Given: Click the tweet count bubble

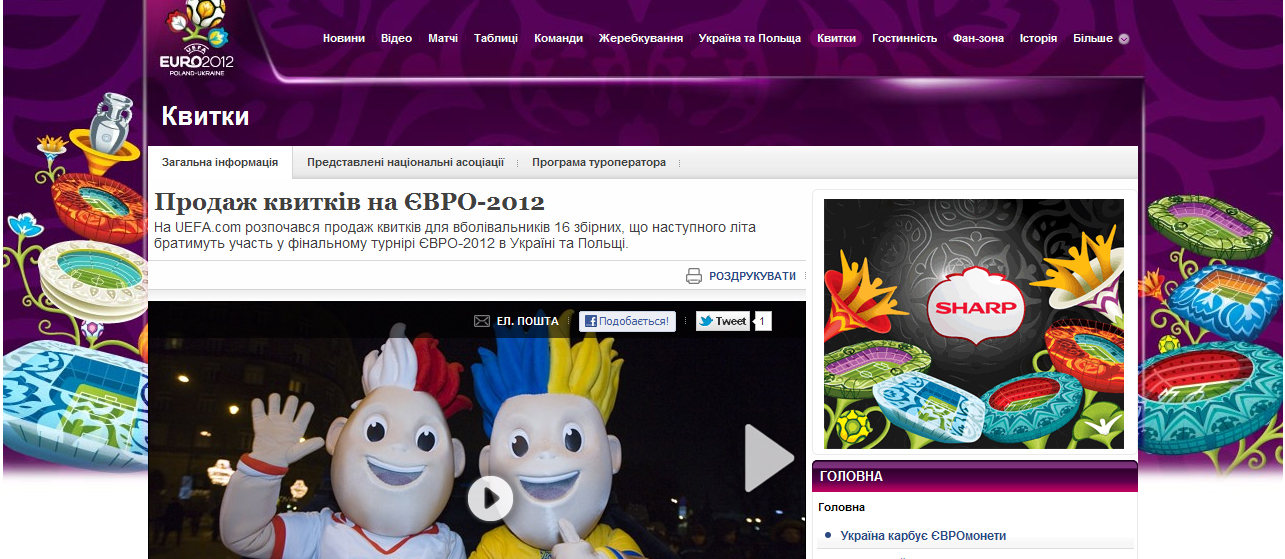Looking at the screenshot, I should (x=762, y=321).
